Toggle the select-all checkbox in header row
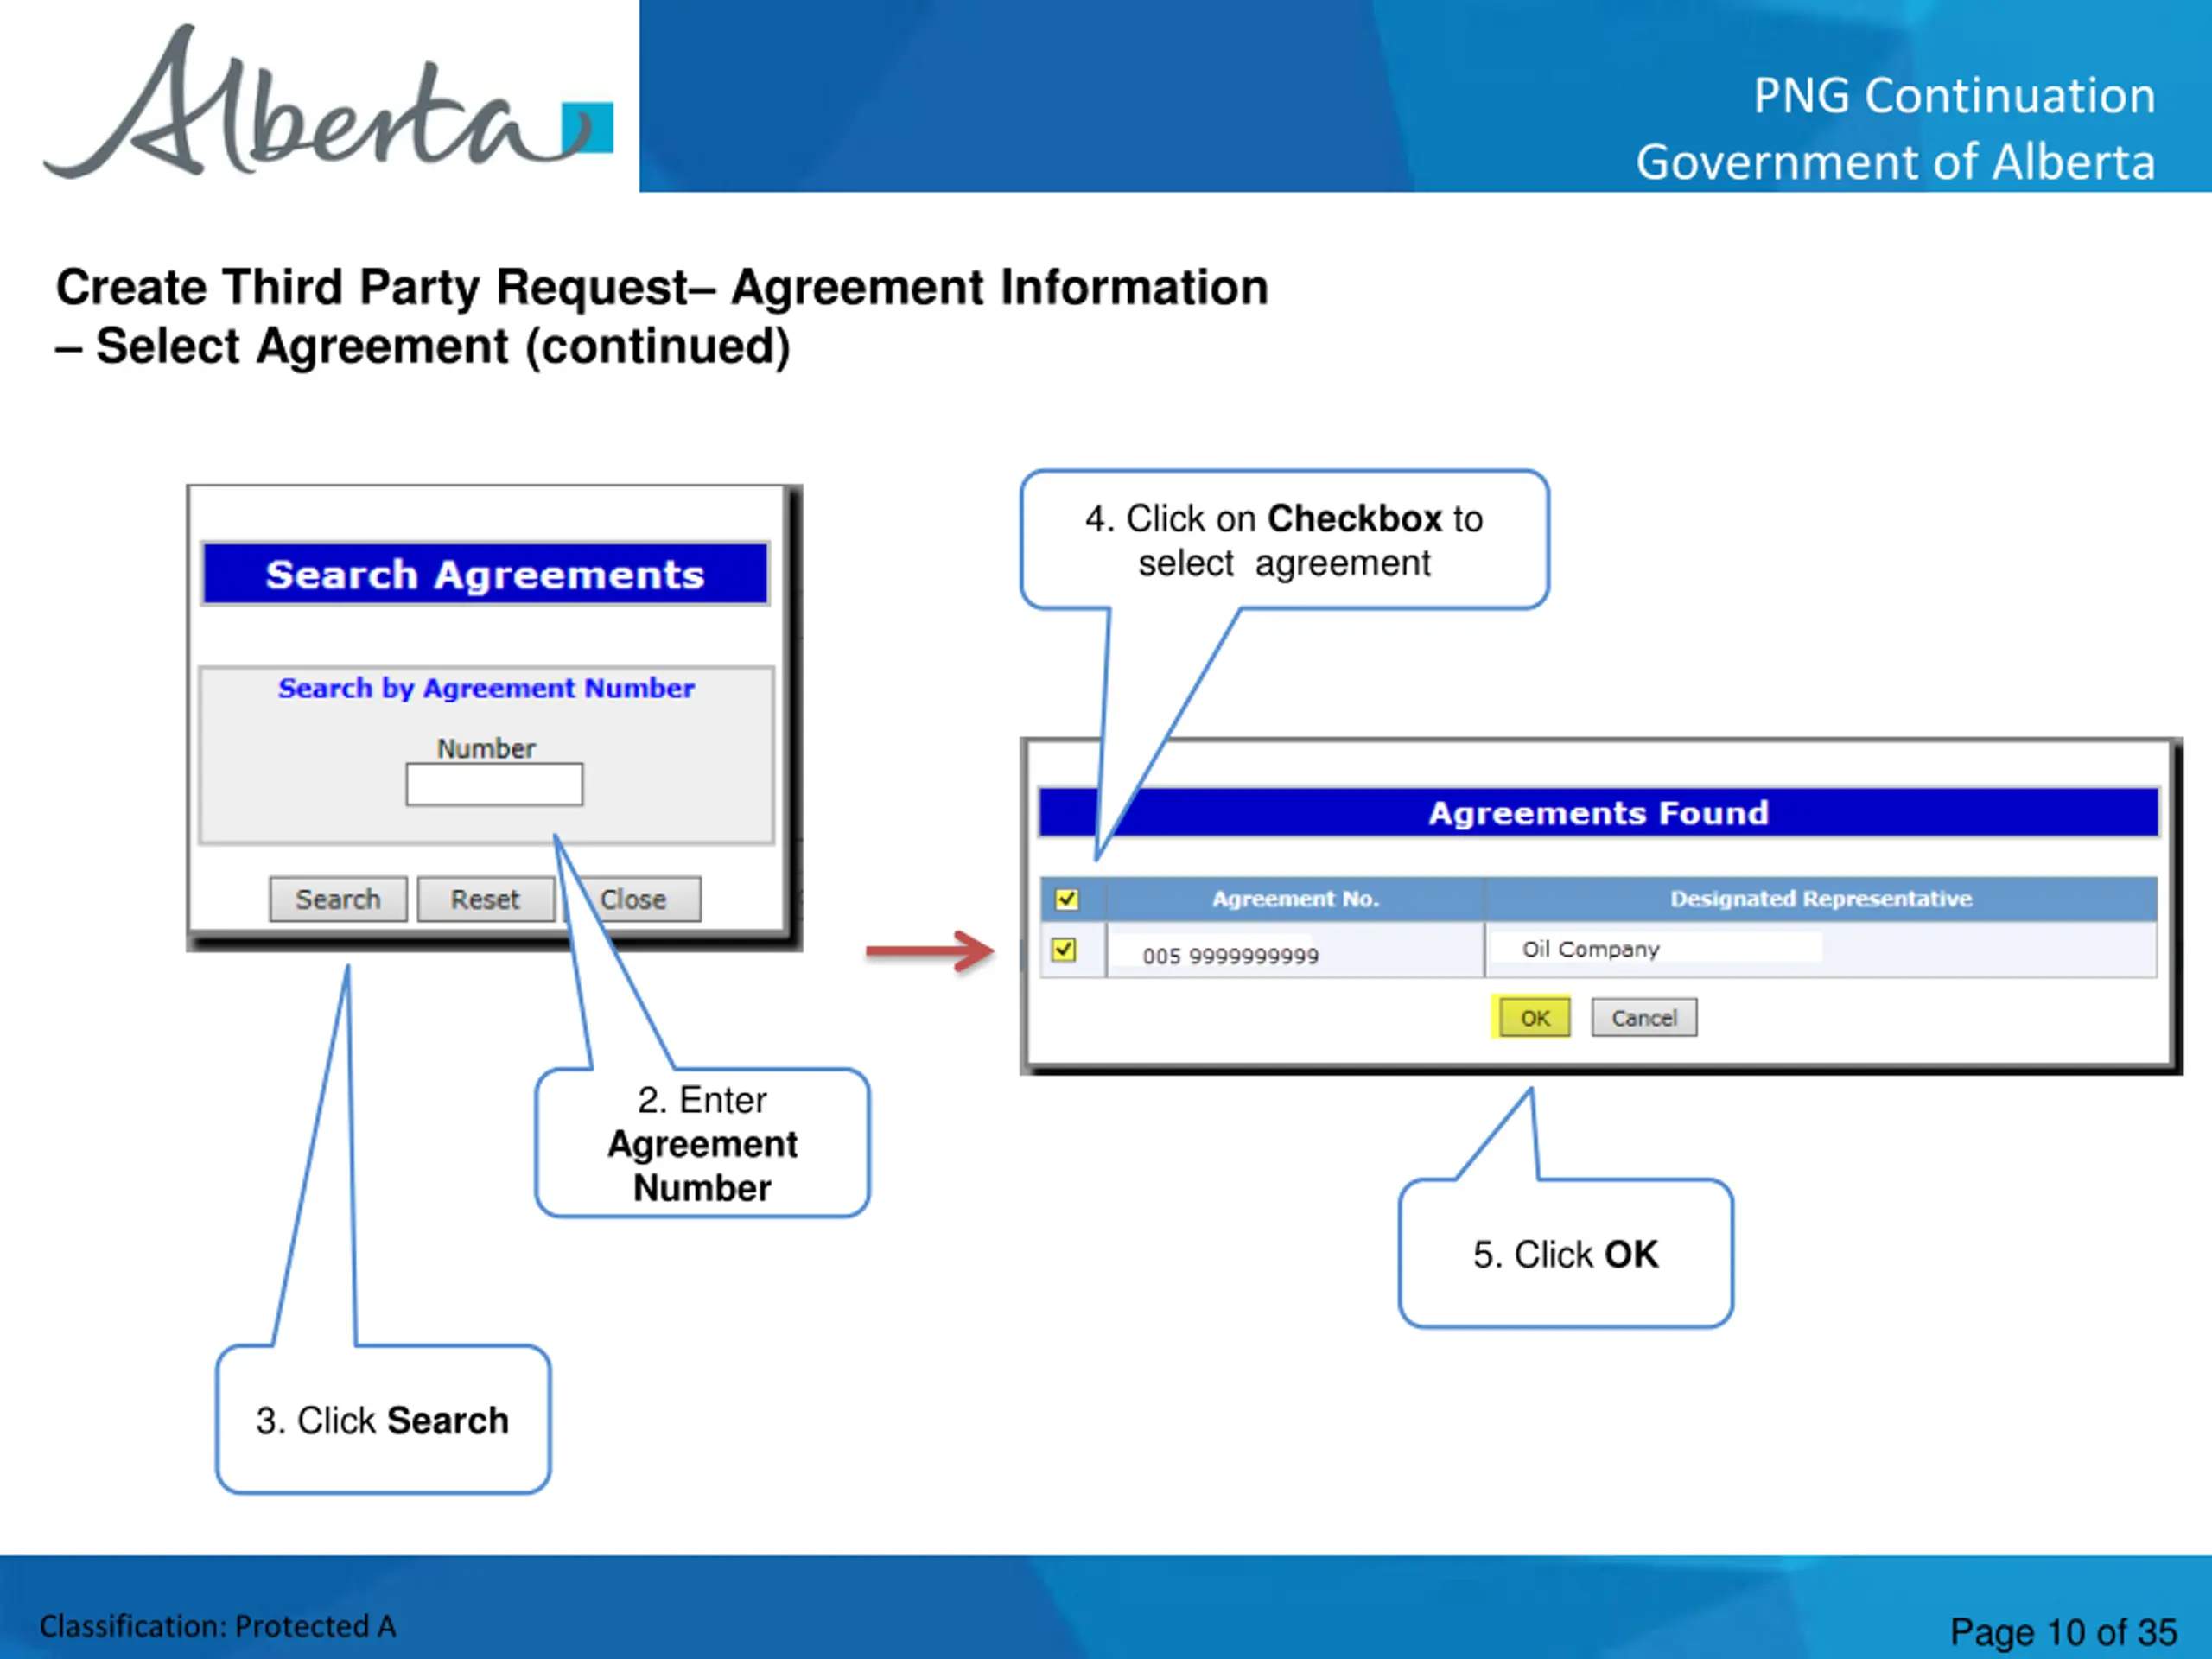The image size is (2212, 1659). [x=1067, y=899]
